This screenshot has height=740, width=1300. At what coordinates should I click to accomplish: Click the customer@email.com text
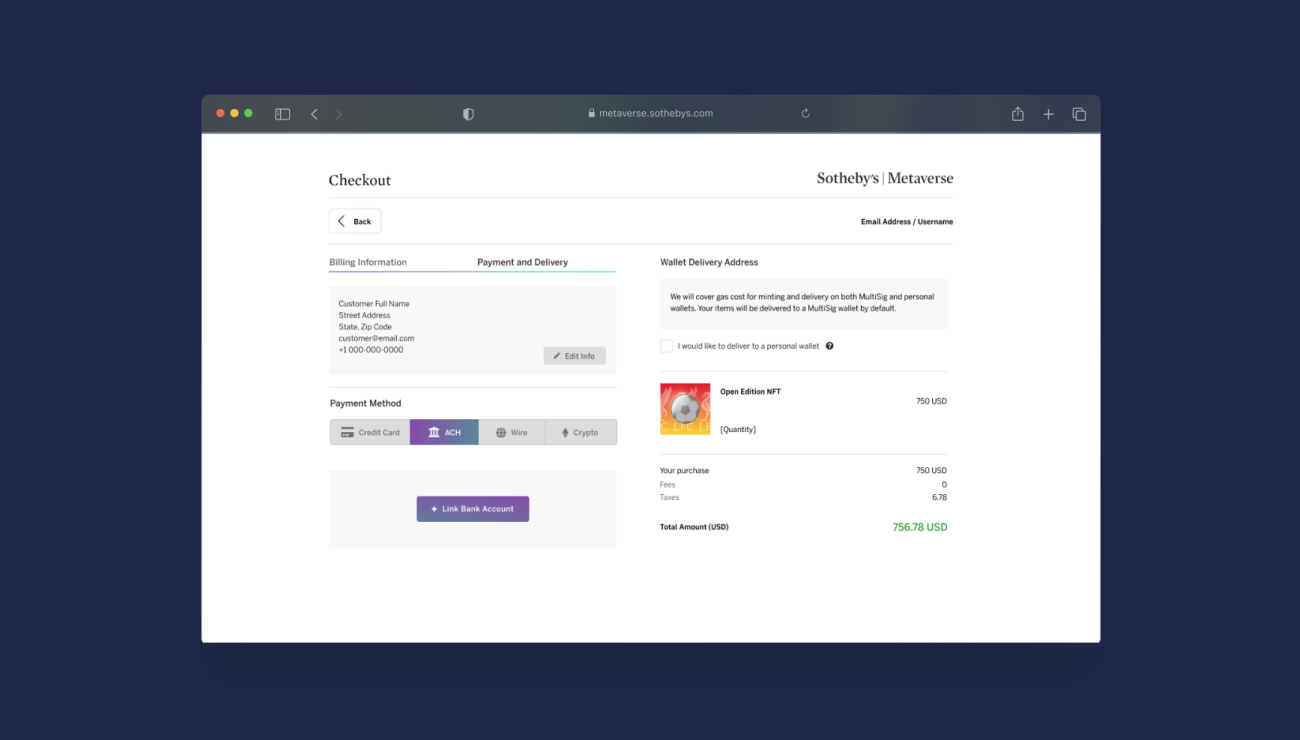(x=376, y=338)
